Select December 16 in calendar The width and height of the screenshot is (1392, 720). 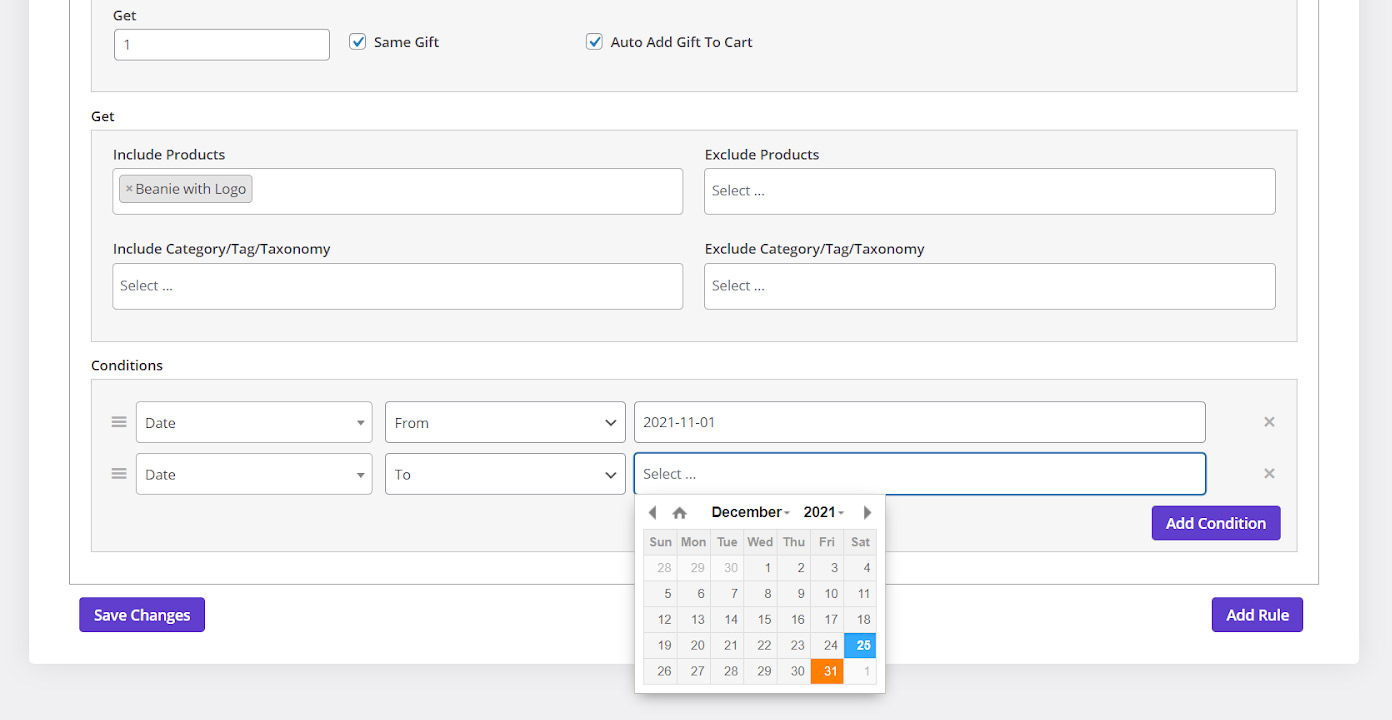794,619
